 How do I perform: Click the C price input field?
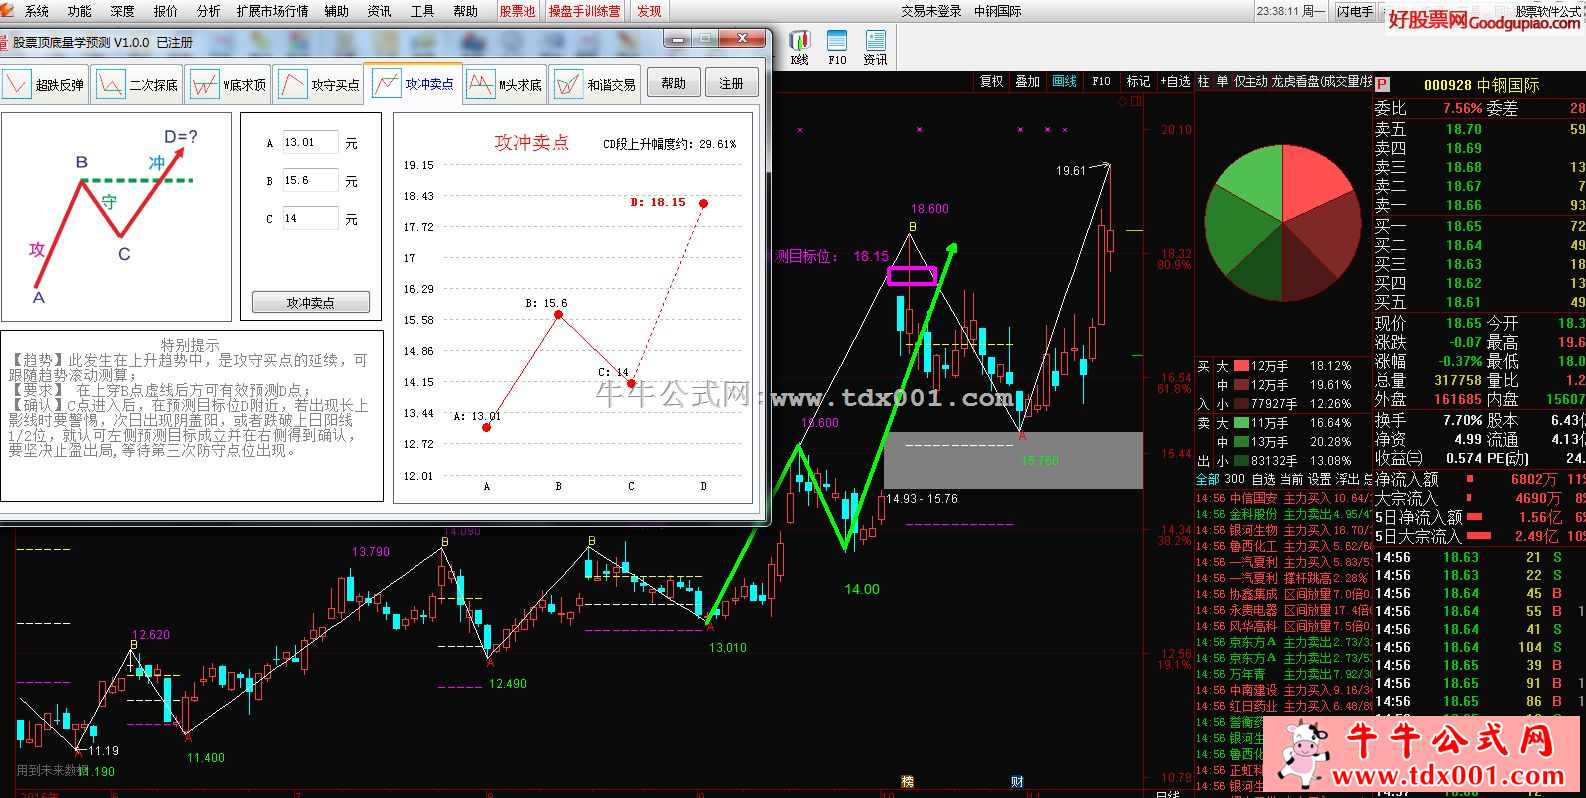tap(310, 218)
